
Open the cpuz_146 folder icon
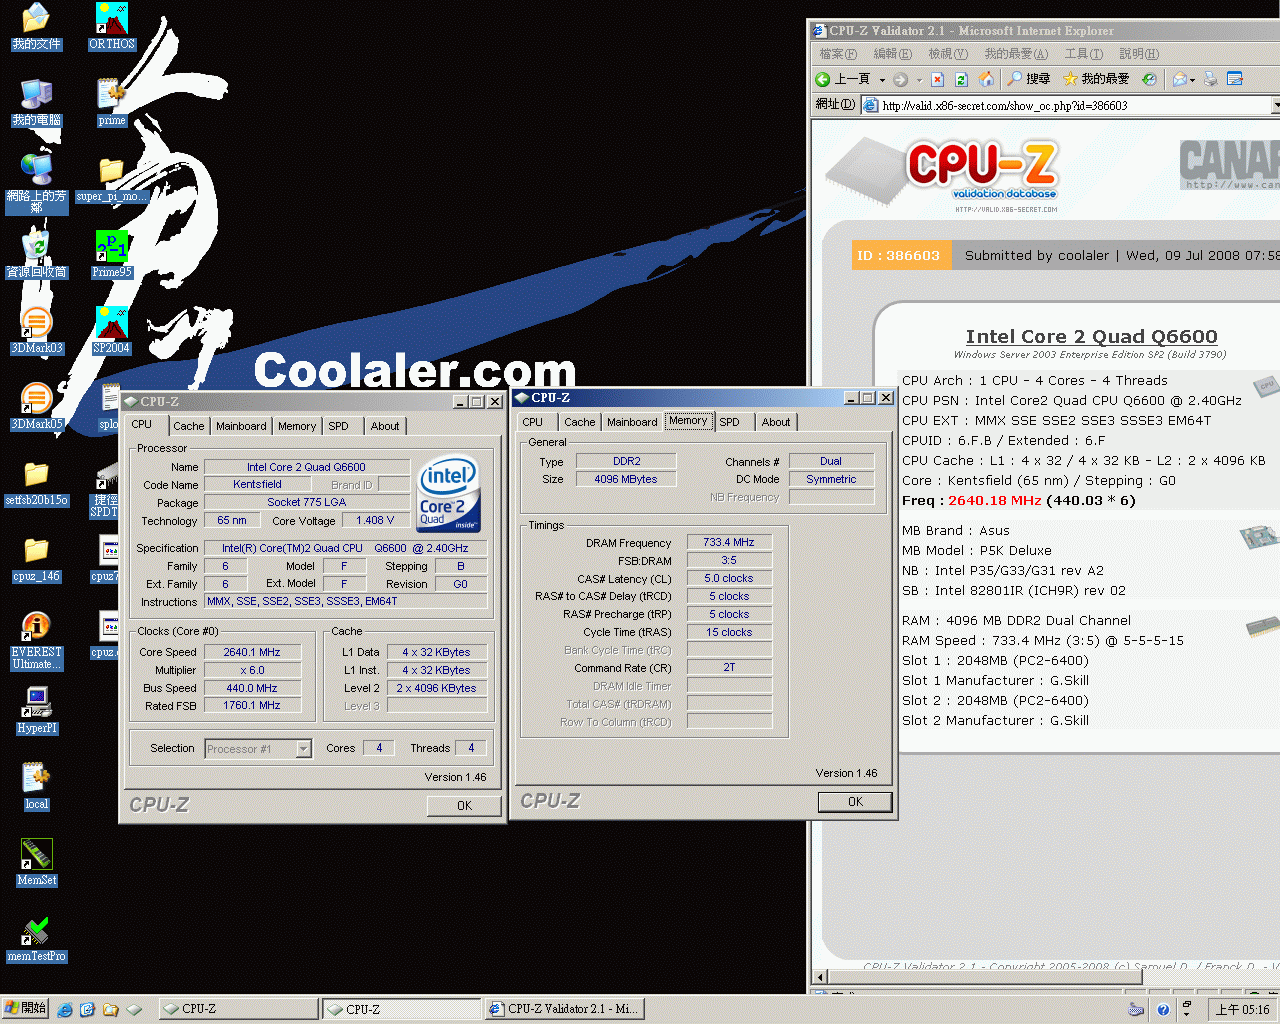(x=36, y=559)
